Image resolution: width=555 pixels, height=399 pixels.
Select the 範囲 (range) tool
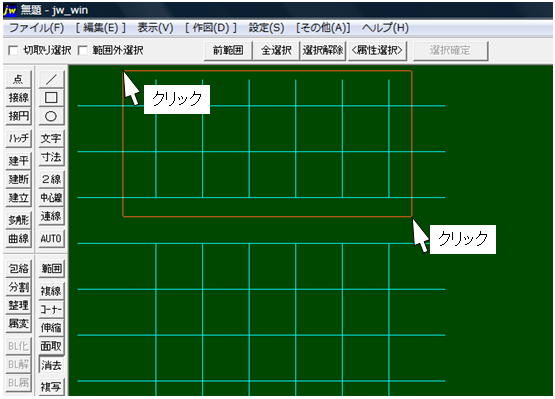coord(51,269)
